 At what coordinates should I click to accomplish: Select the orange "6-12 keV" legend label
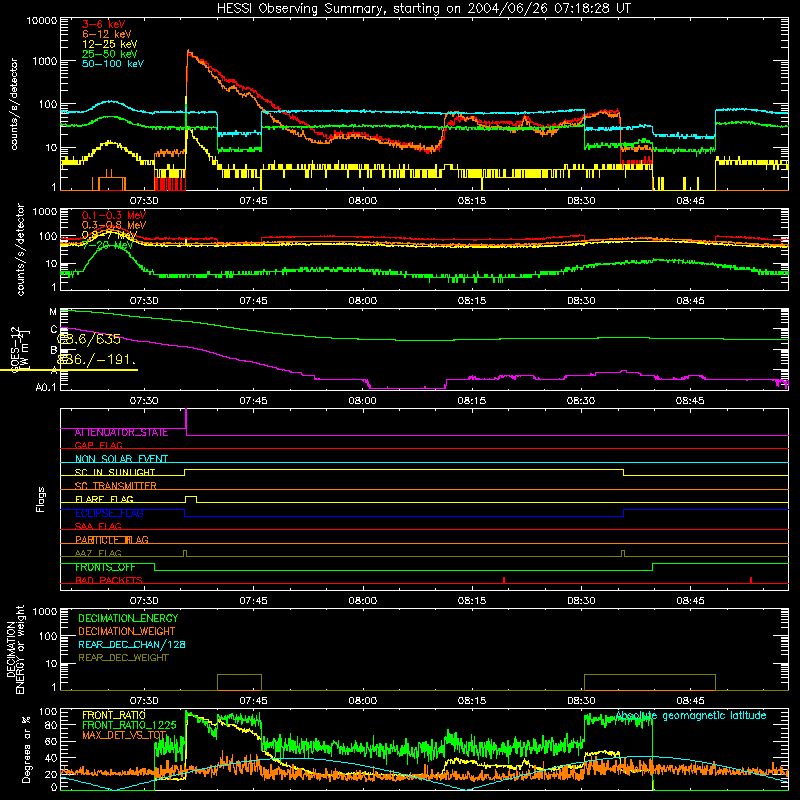[x=107, y=34]
